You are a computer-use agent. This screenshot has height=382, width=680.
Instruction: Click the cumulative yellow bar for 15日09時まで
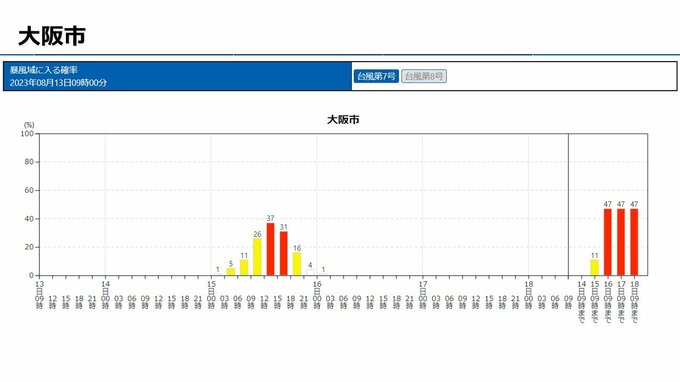595,268
